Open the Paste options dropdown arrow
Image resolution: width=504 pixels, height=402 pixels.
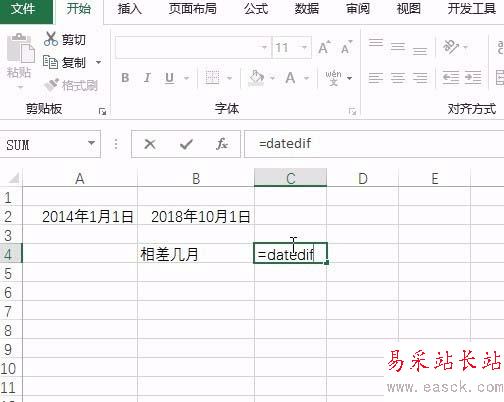coord(20,87)
